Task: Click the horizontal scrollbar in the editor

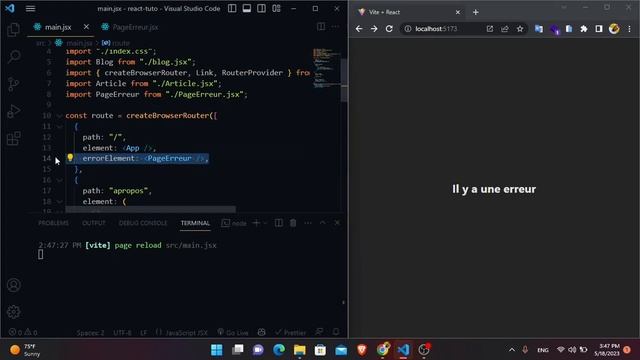Action: (x=150, y=209)
